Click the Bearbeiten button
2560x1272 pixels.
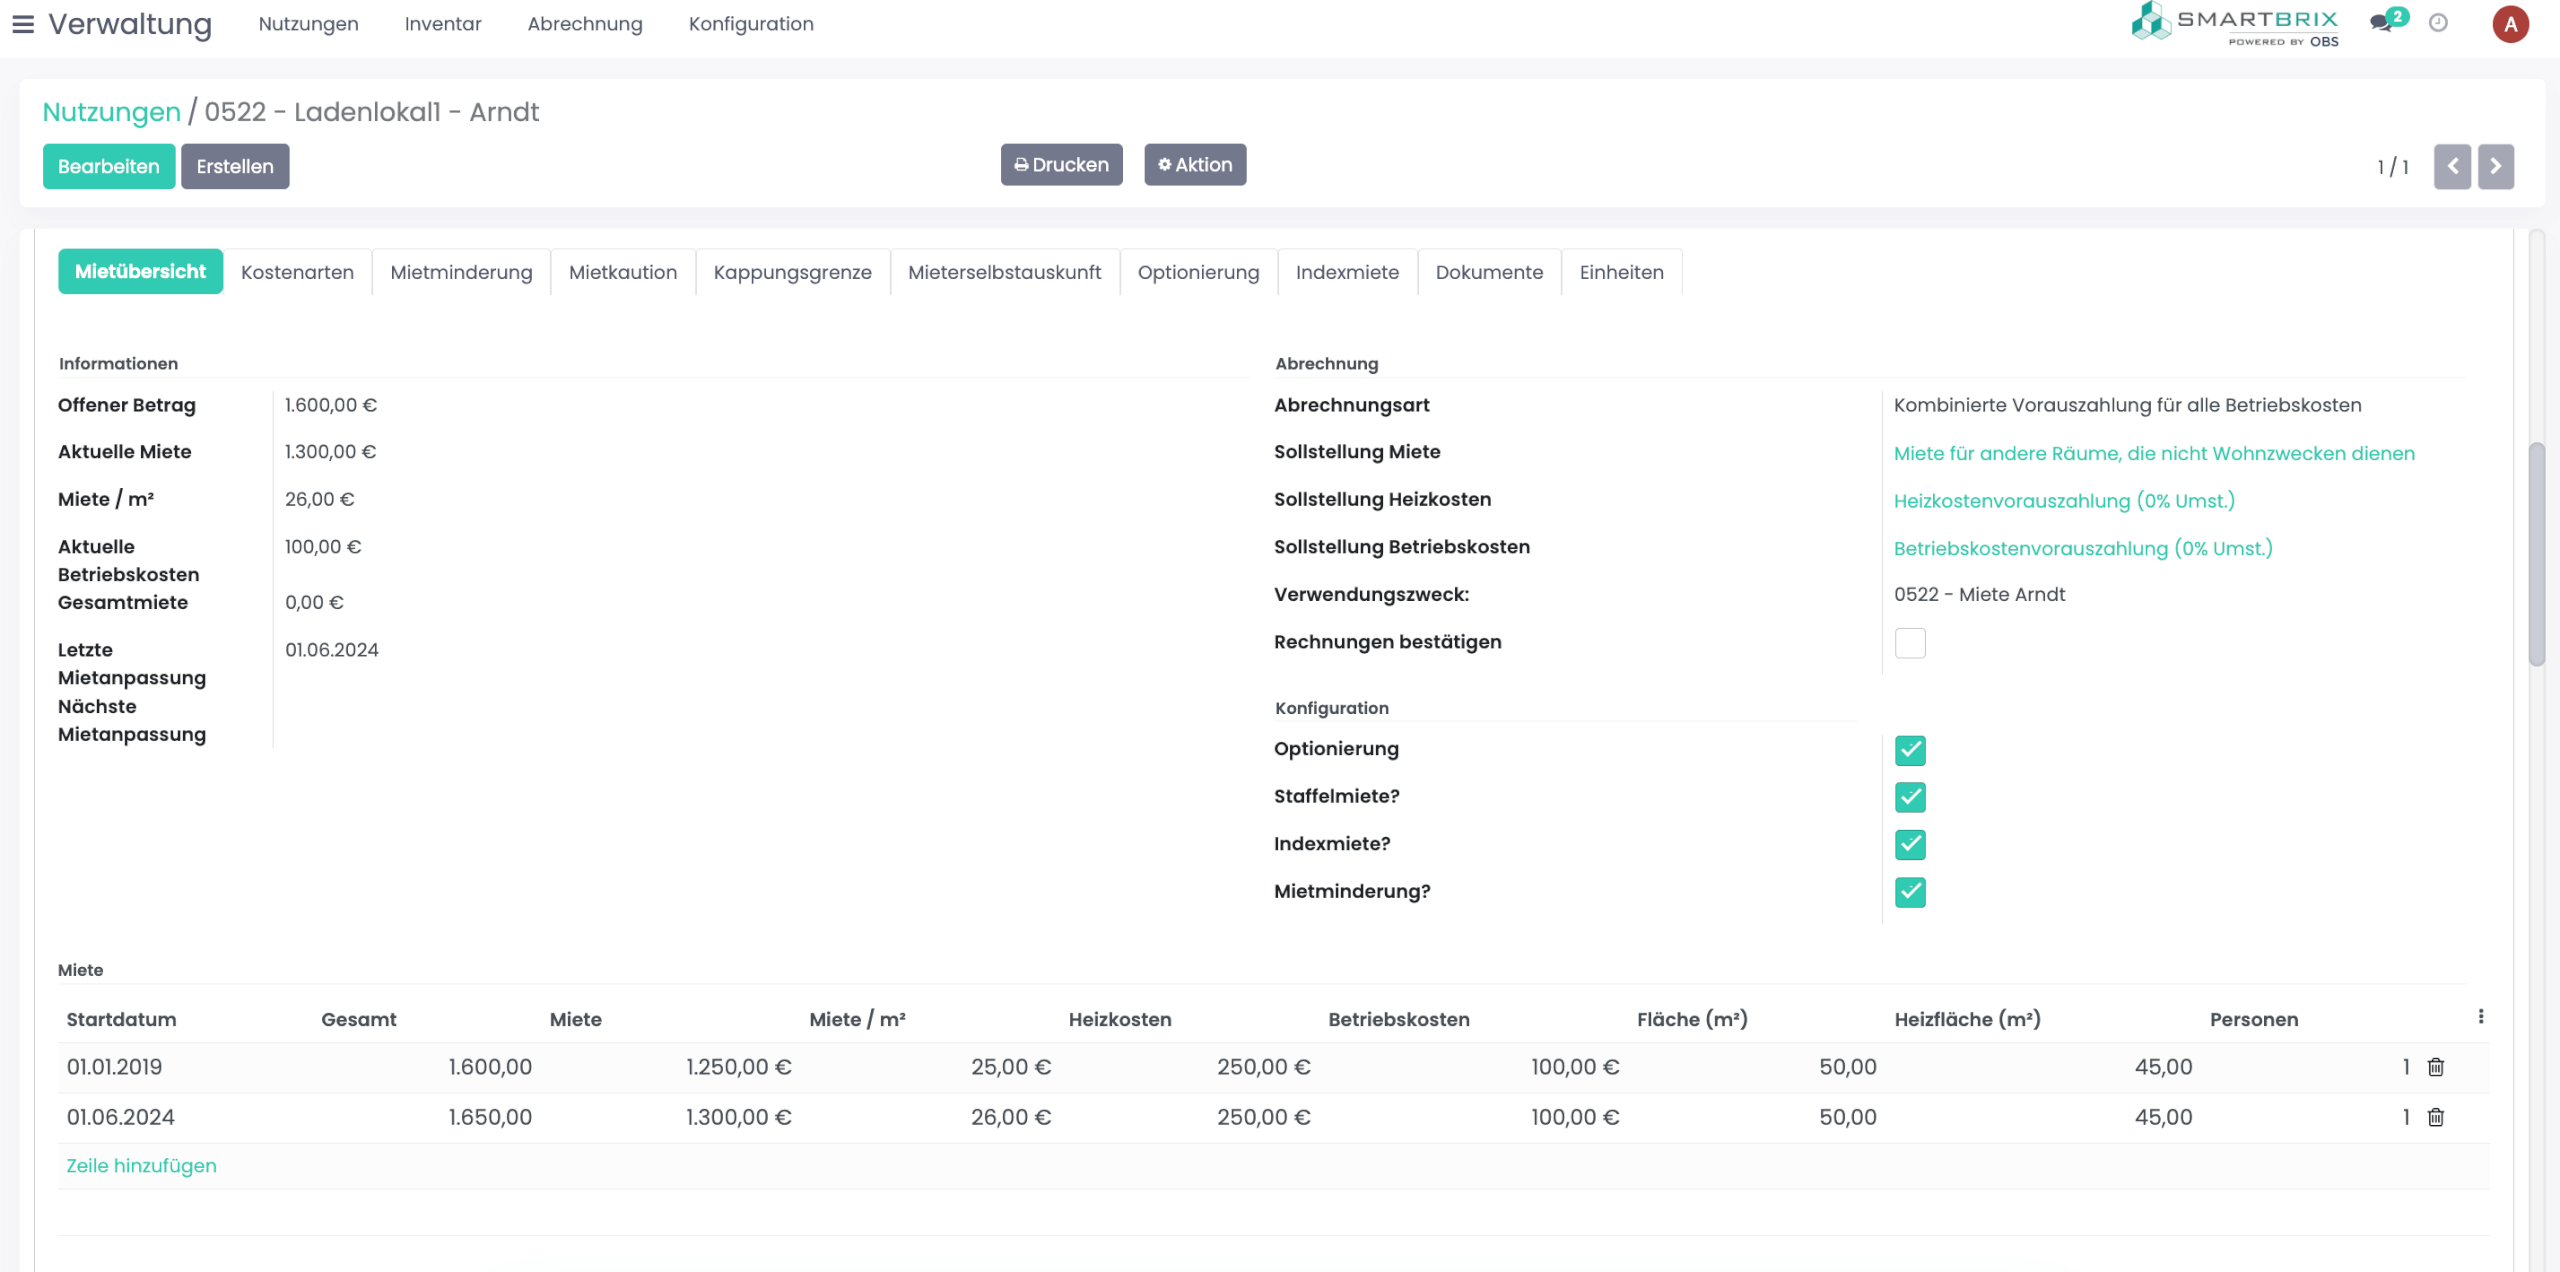(109, 166)
